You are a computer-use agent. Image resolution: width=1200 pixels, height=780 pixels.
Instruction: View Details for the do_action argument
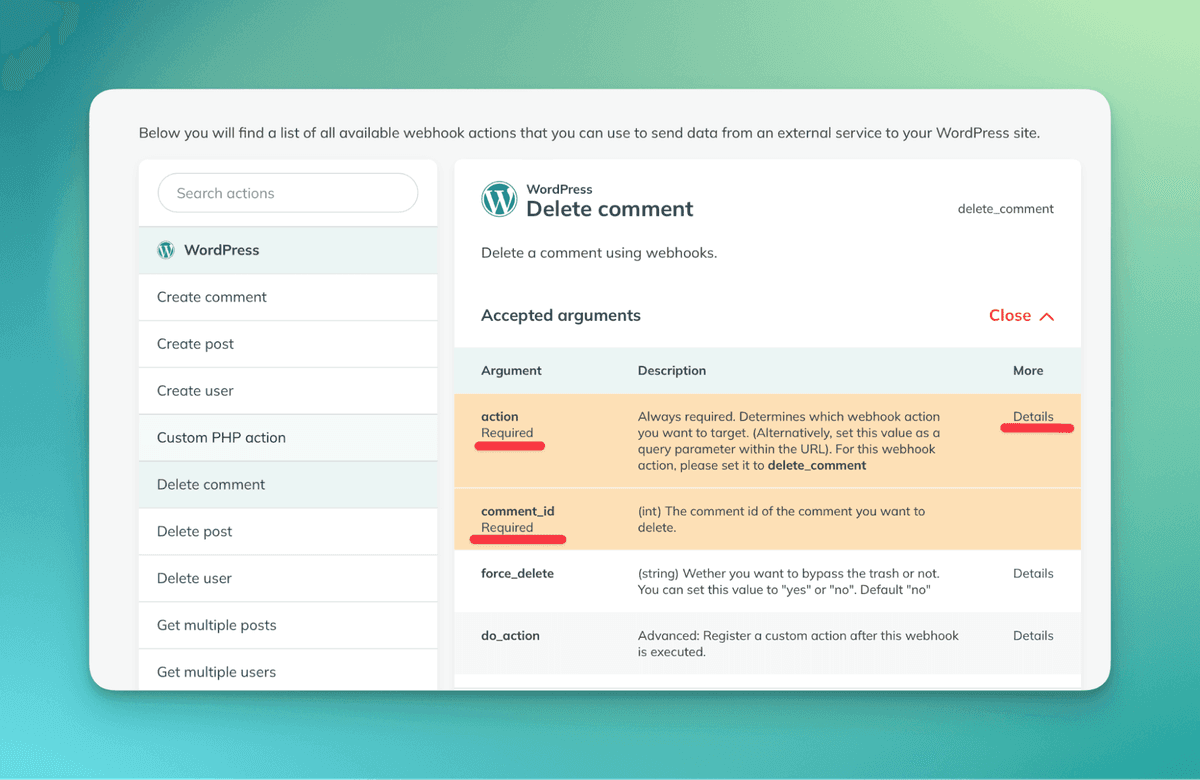tap(1033, 636)
